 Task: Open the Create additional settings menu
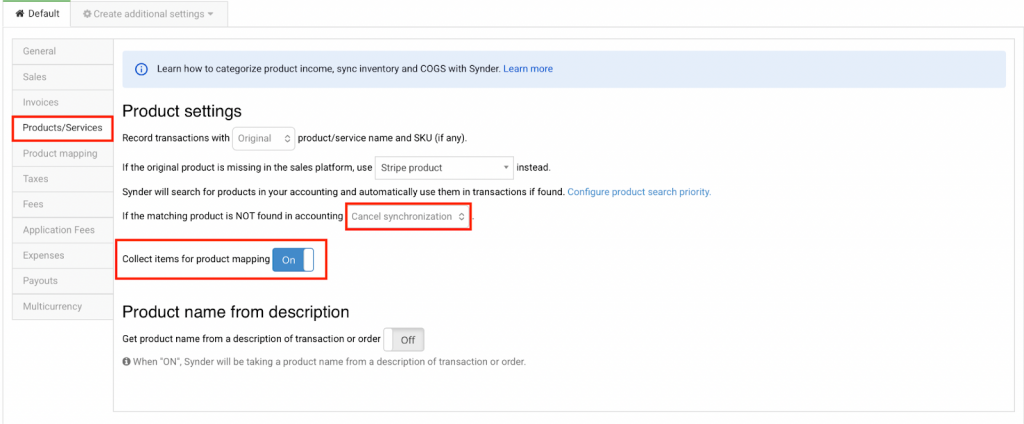coord(148,14)
